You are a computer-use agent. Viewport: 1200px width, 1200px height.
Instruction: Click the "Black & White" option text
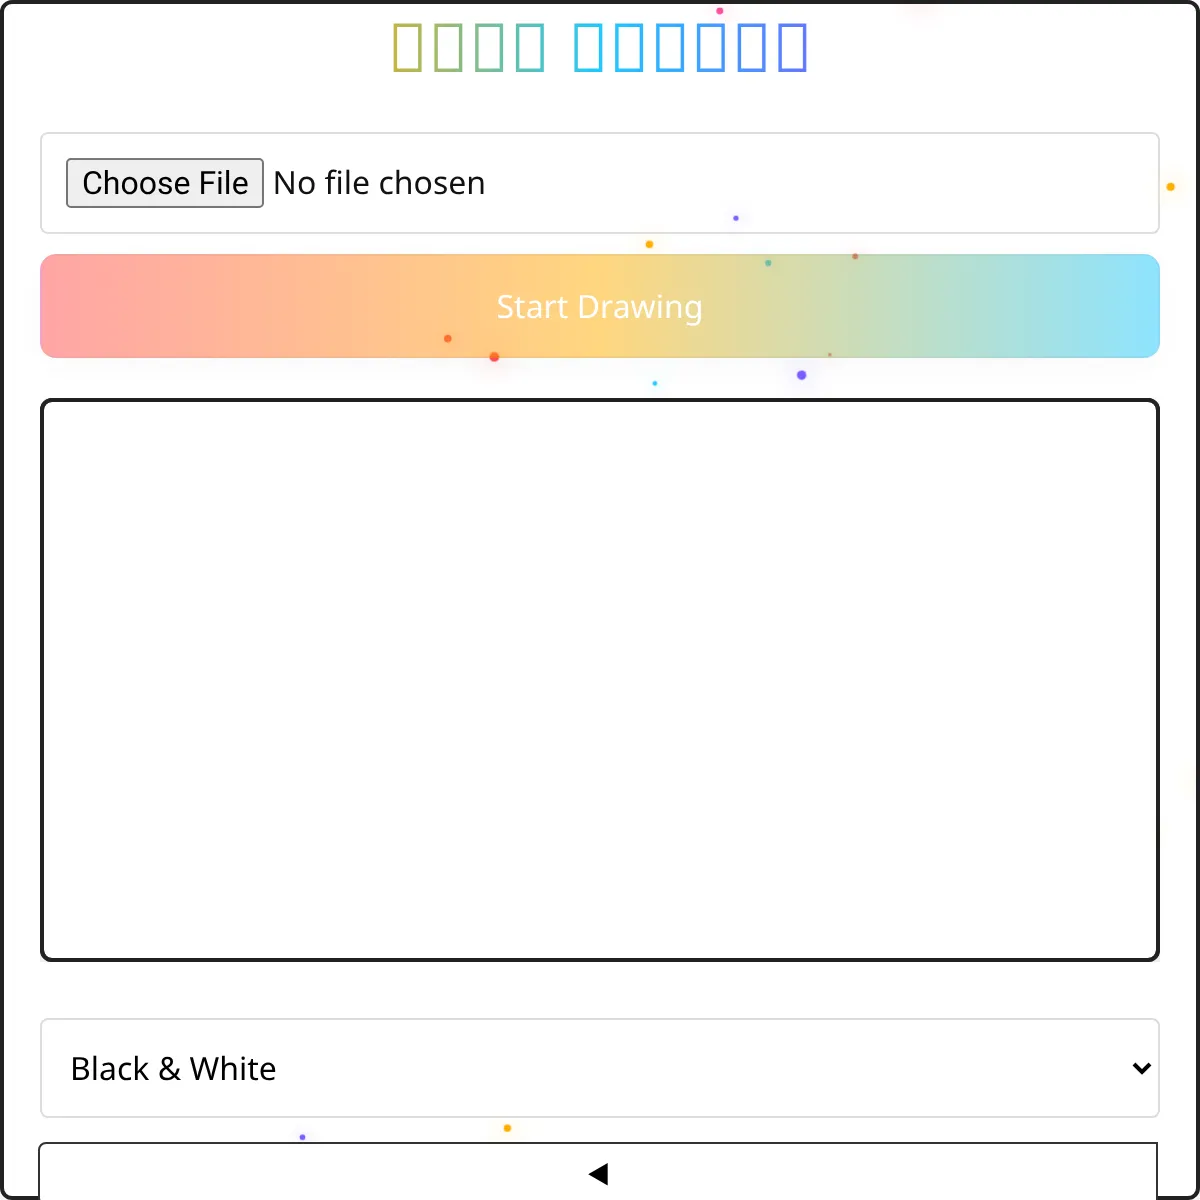[x=174, y=1068]
